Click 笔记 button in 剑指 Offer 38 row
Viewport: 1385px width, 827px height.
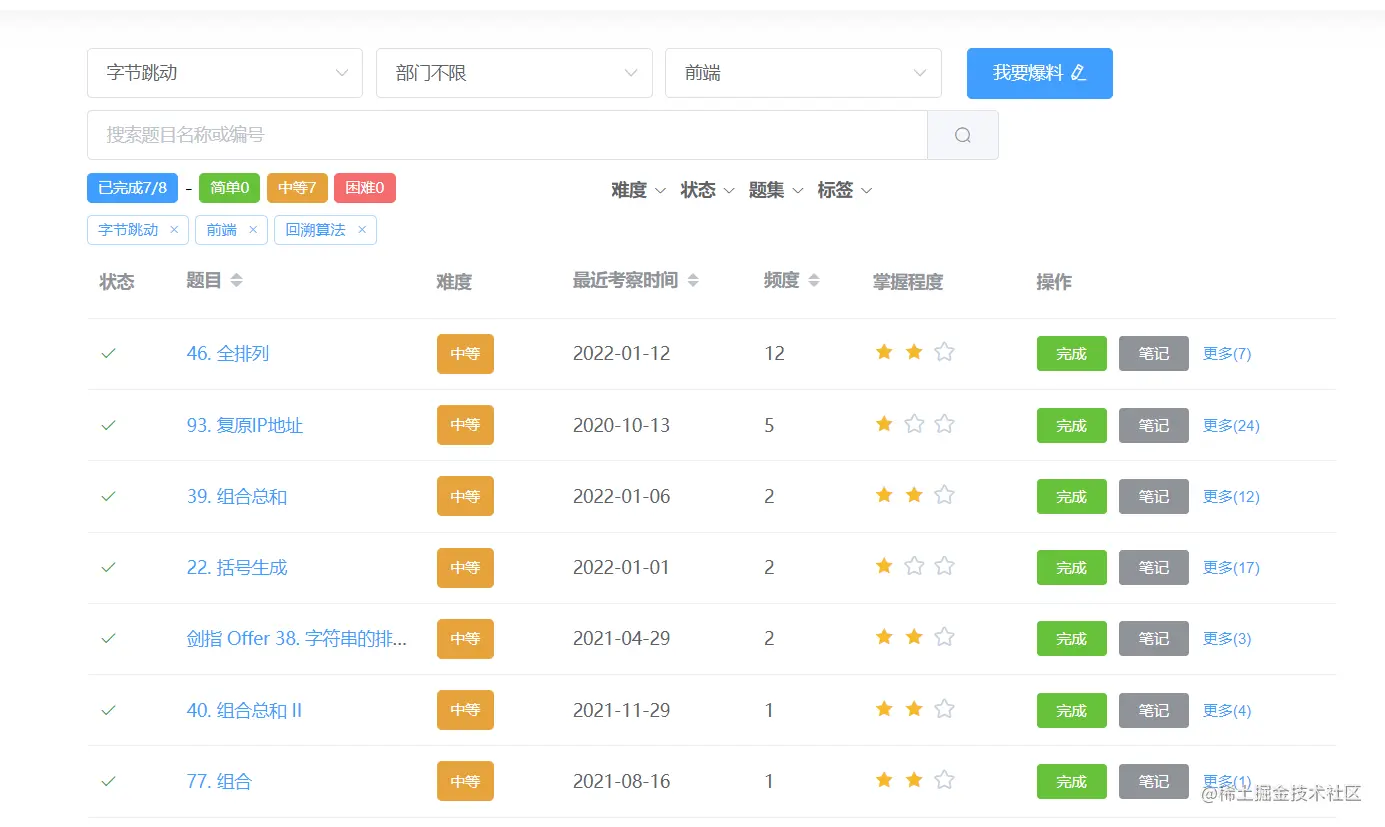click(1153, 638)
